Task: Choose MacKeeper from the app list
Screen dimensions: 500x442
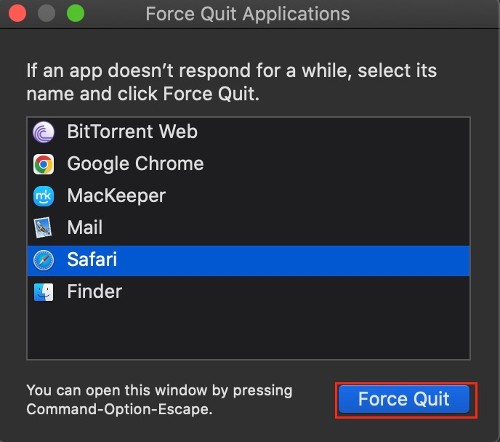Action: [x=116, y=195]
